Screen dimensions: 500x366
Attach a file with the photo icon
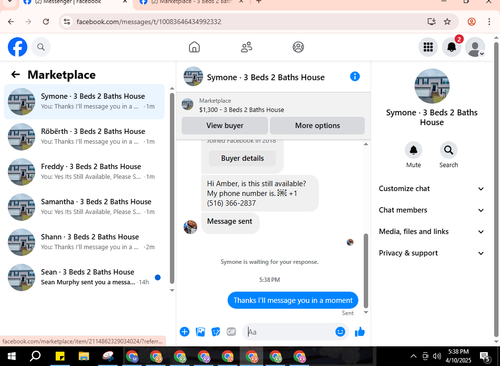tap(200, 332)
